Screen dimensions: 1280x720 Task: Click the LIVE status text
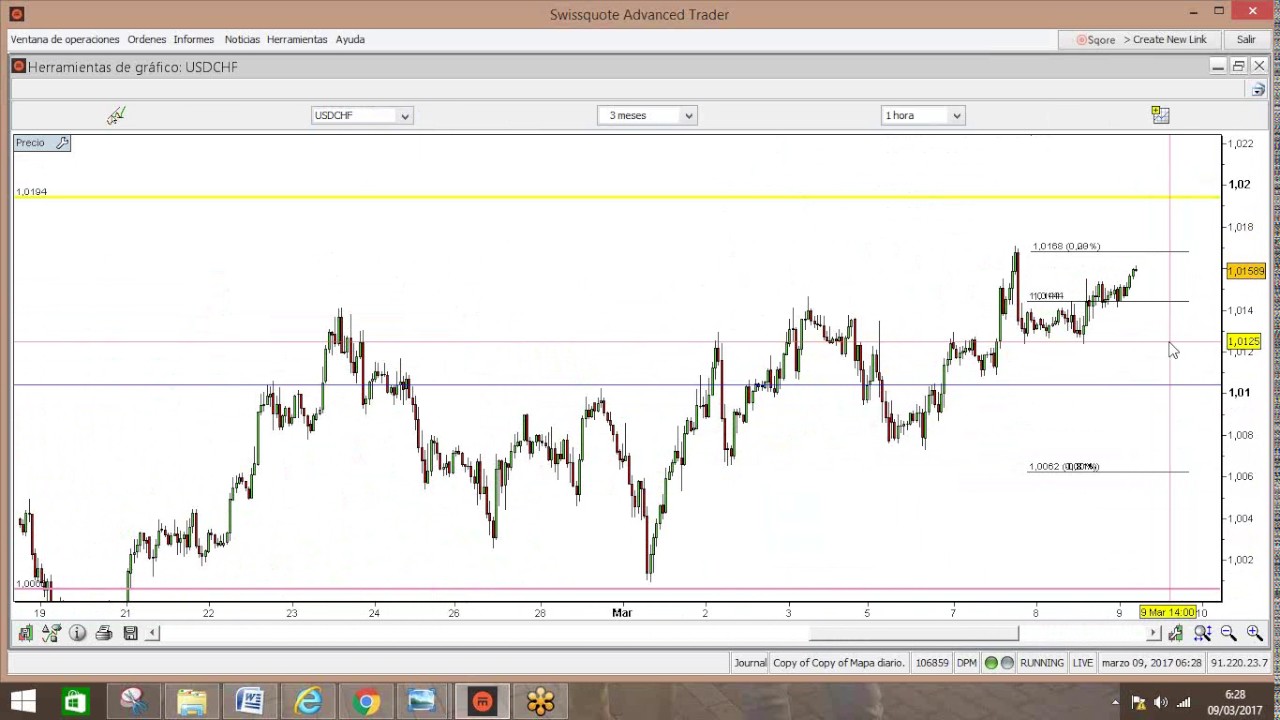[1083, 663]
